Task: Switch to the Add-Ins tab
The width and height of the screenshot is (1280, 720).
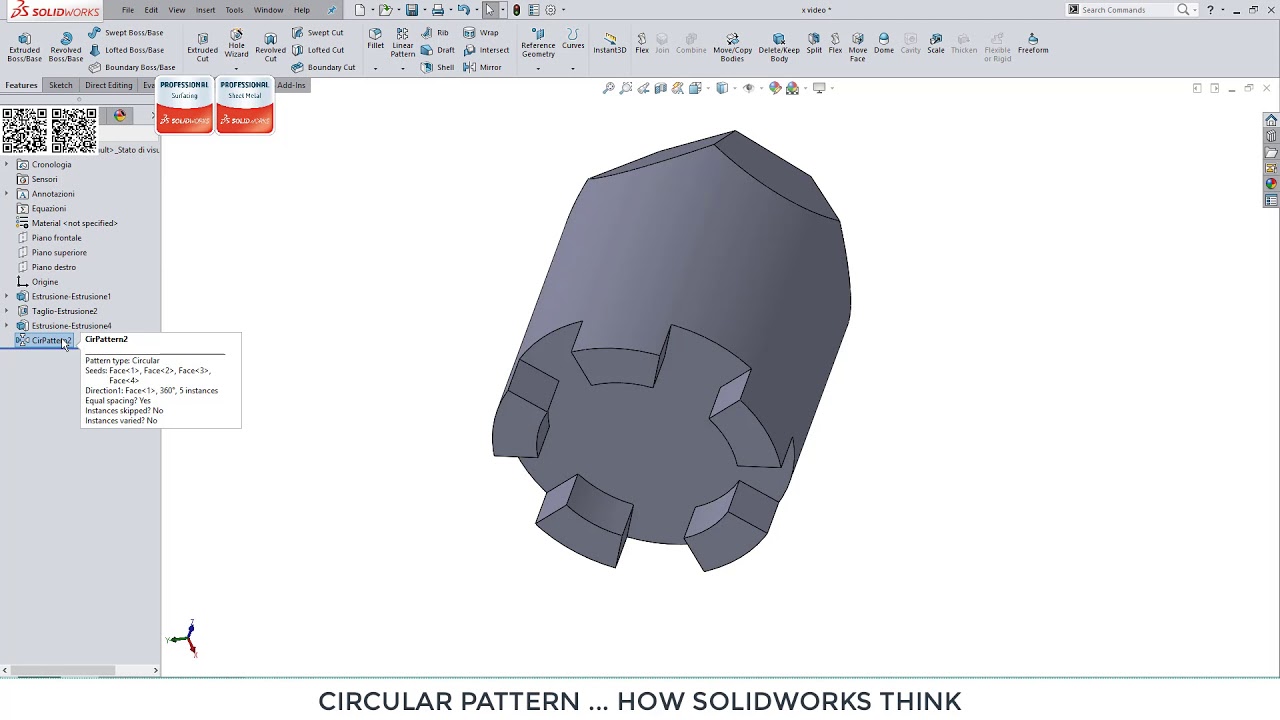Action: click(291, 85)
